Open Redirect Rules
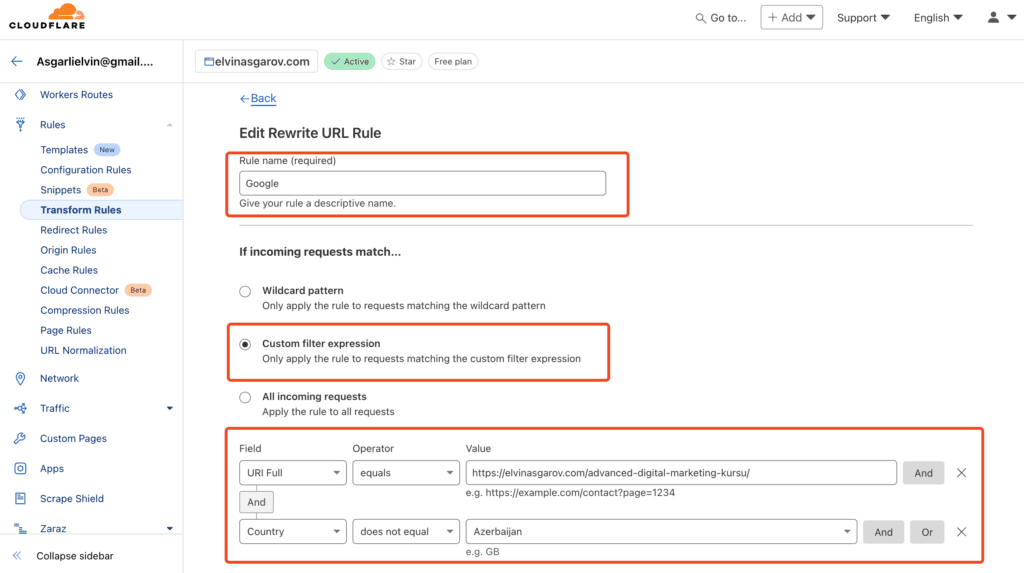Viewport: 1024px width, 573px height. click(73, 230)
